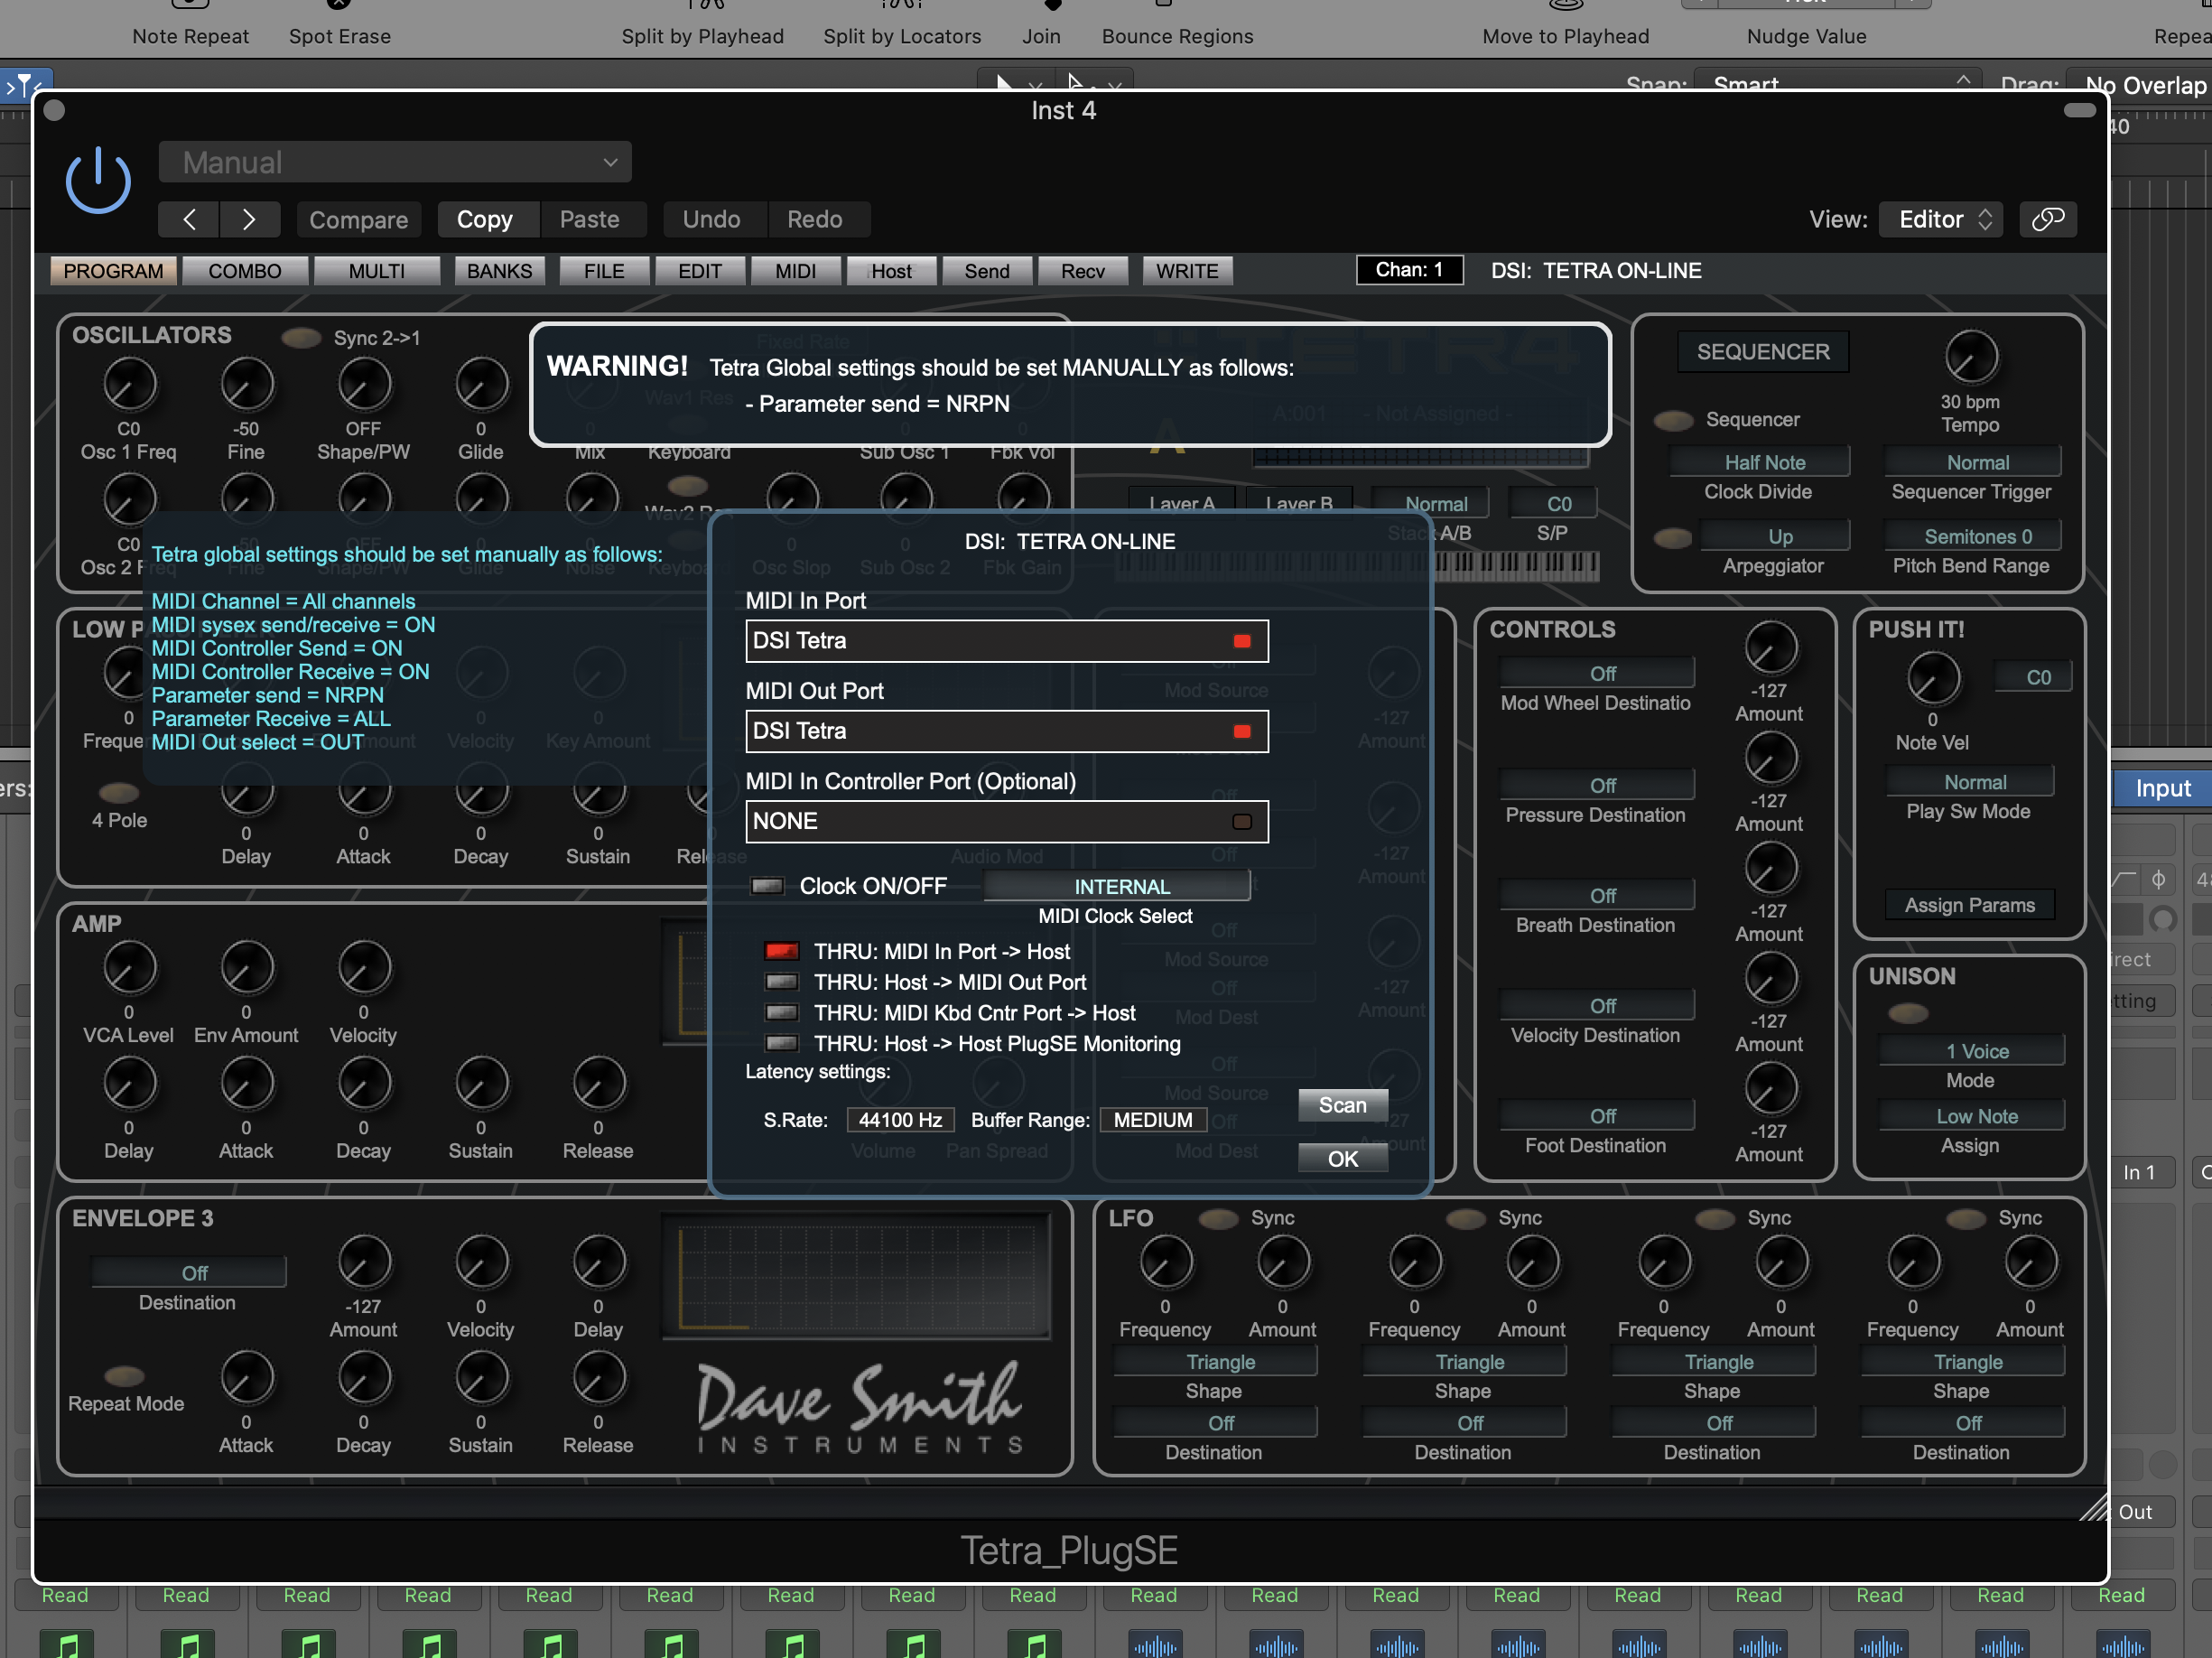Click the Note Vel knob
2212x1658 pixels.
click(1932, 678)
